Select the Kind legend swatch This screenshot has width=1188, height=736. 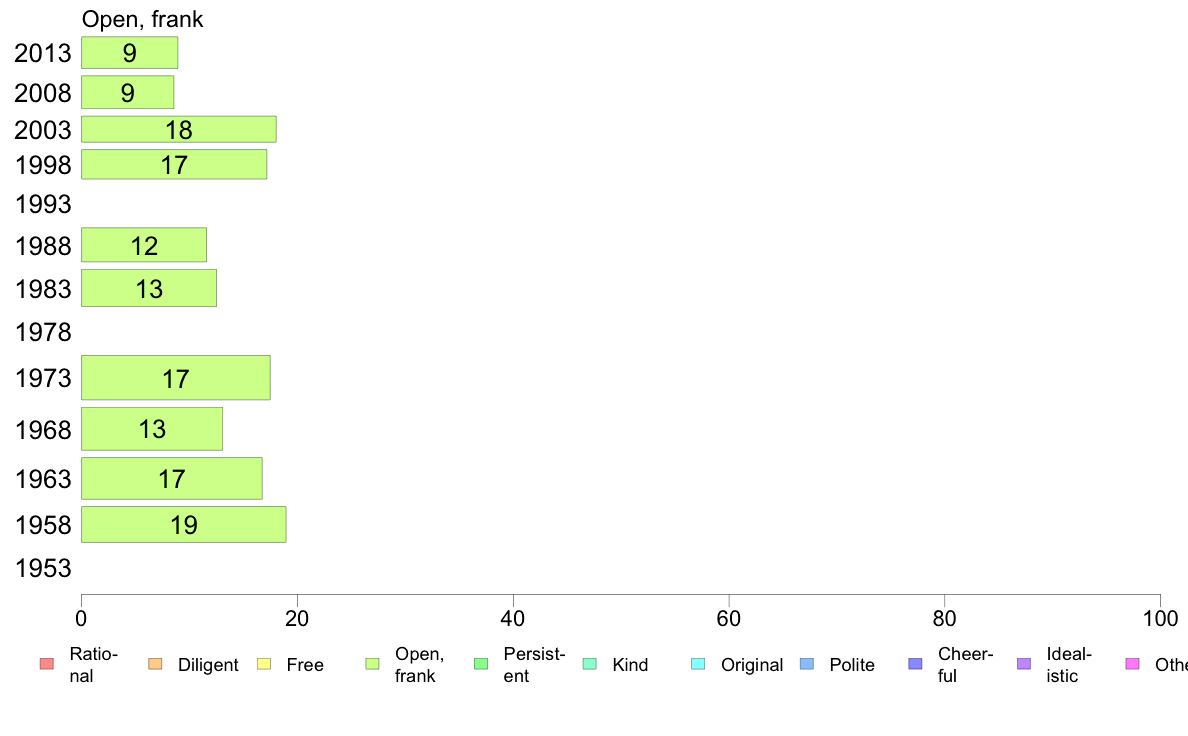point(589,664)
